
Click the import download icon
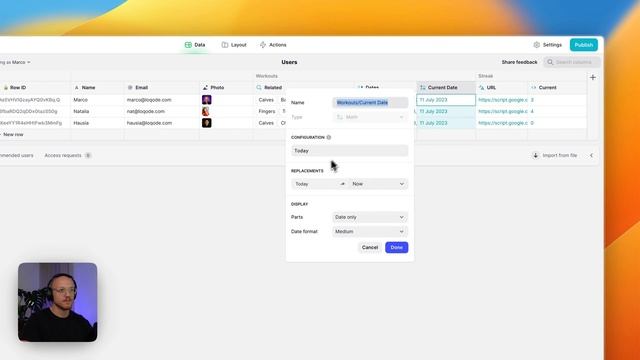pyautogui.click(x=536, y=156)
